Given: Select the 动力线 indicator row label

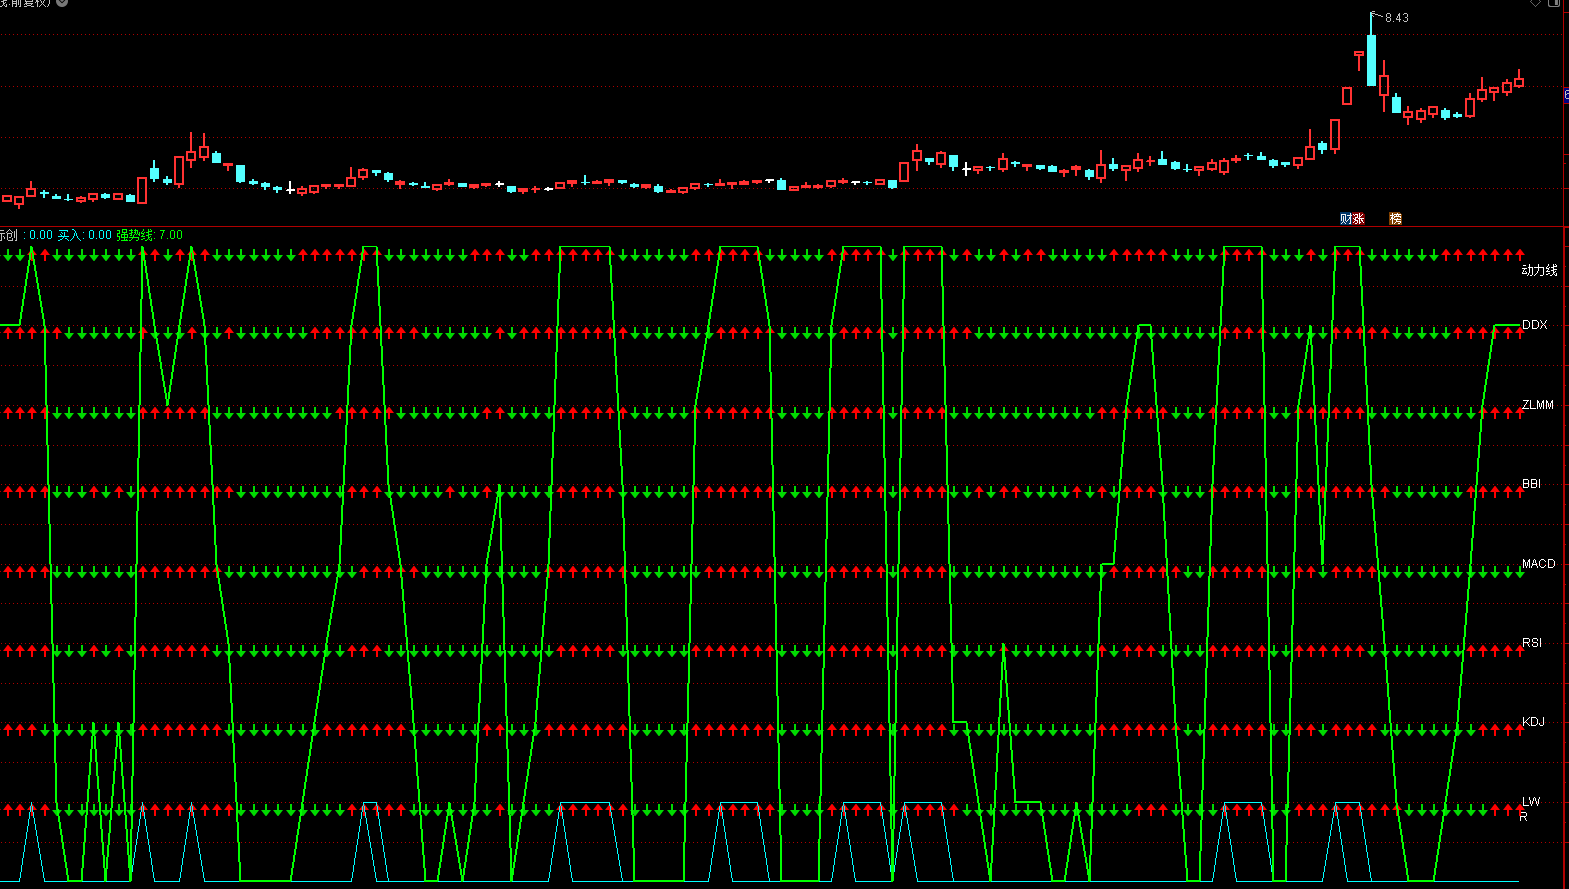Looking at the screenshot, I should coord(1539,270).
